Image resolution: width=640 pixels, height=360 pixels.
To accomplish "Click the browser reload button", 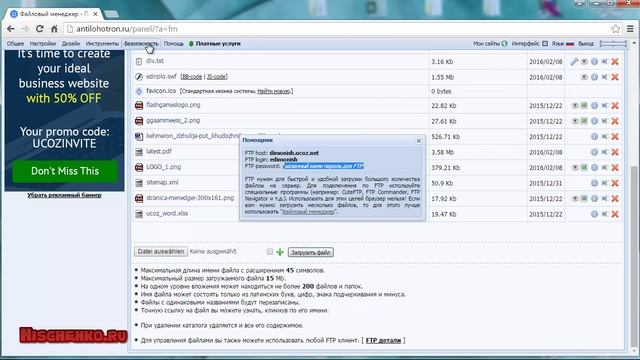I will 40,29.
